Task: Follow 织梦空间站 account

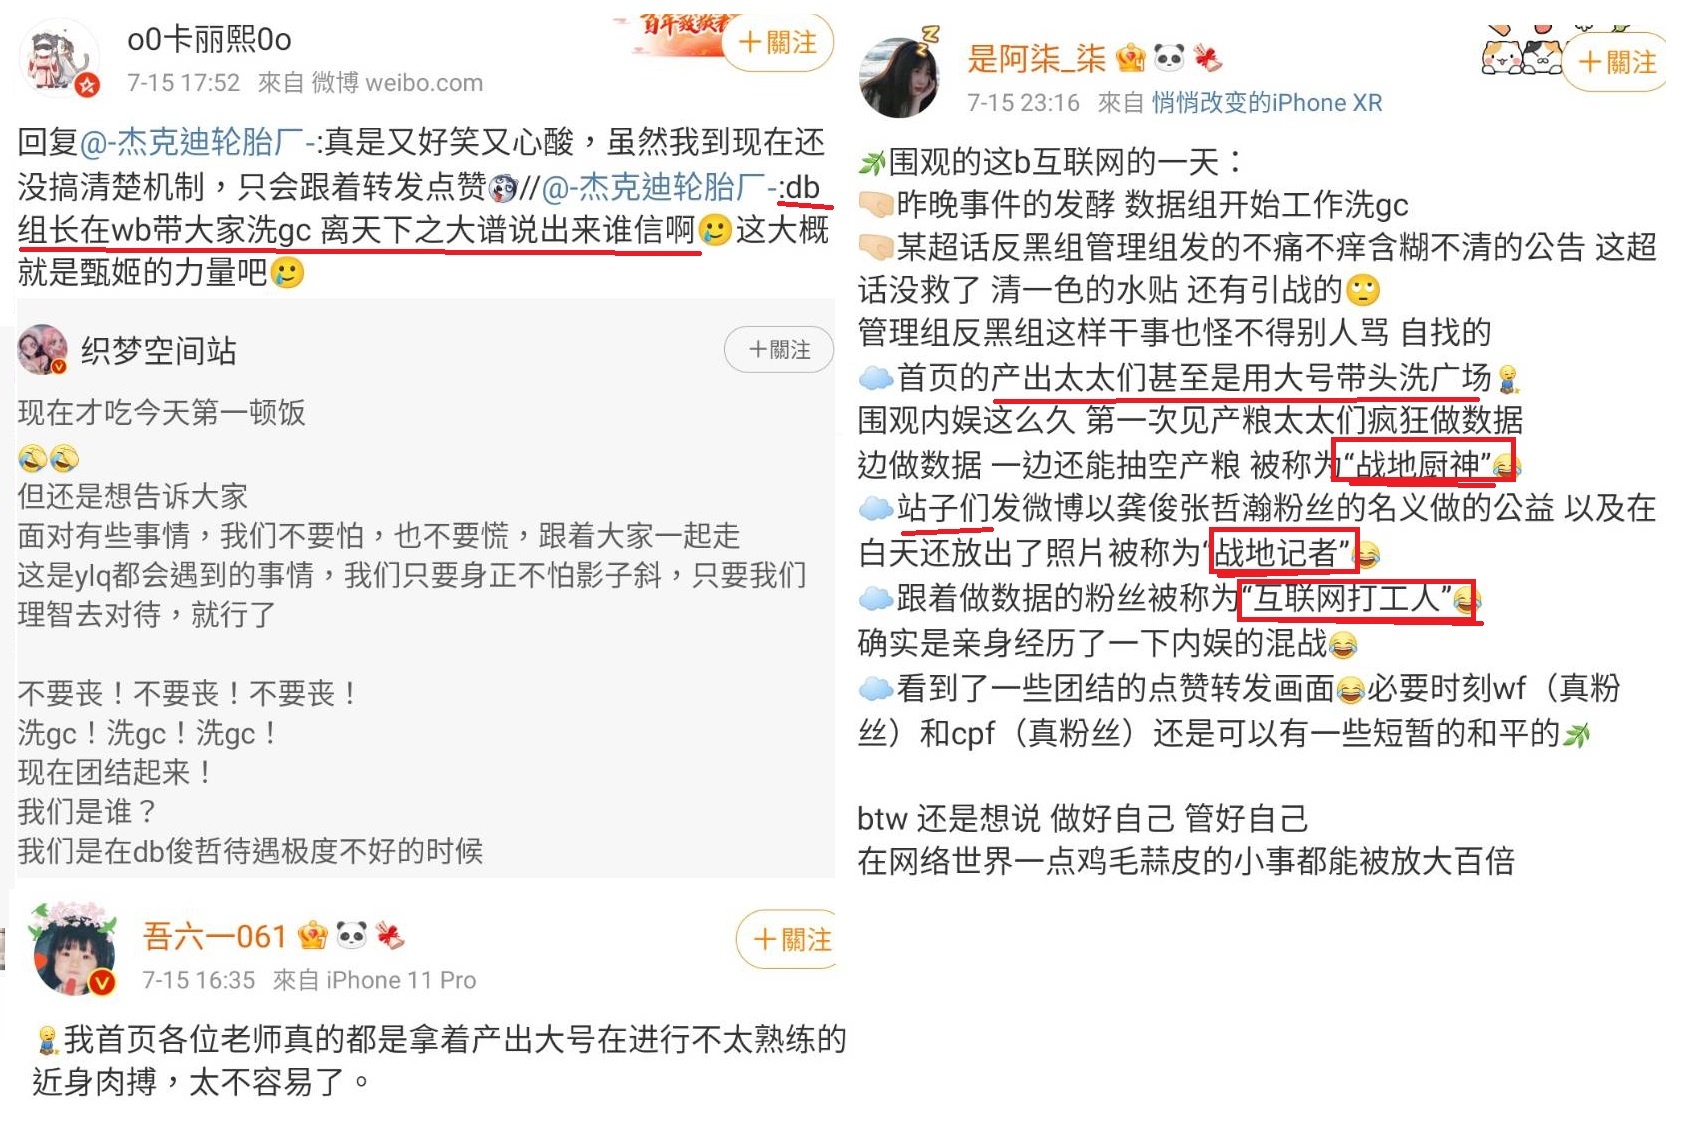Action: click(779, 350)
